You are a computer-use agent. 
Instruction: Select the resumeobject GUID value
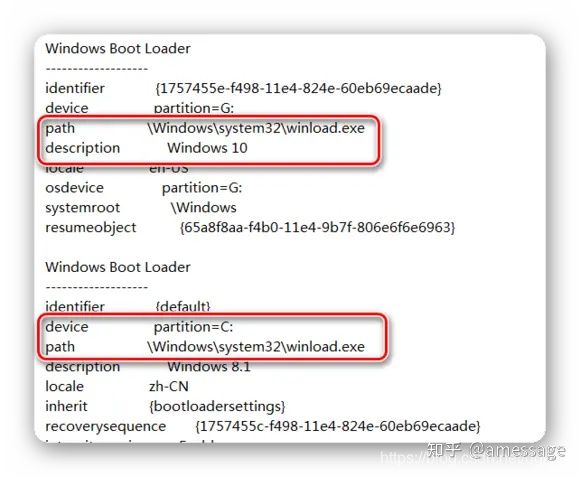[x=317, y=227]
